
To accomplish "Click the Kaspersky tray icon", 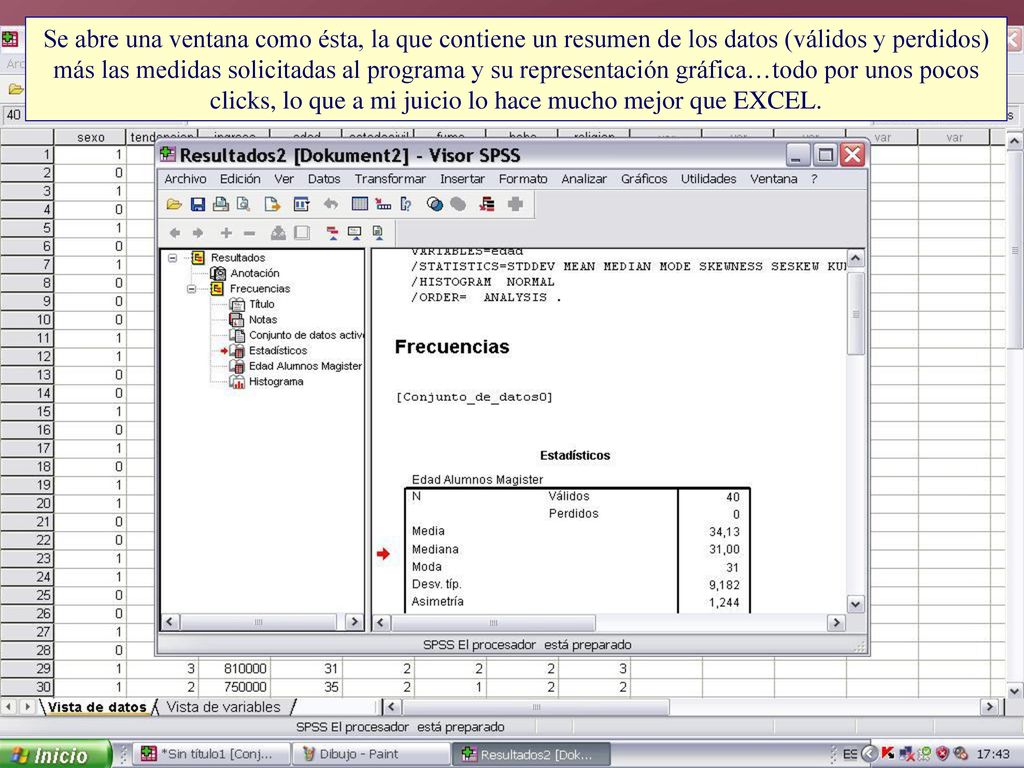I will click(888, 754).
